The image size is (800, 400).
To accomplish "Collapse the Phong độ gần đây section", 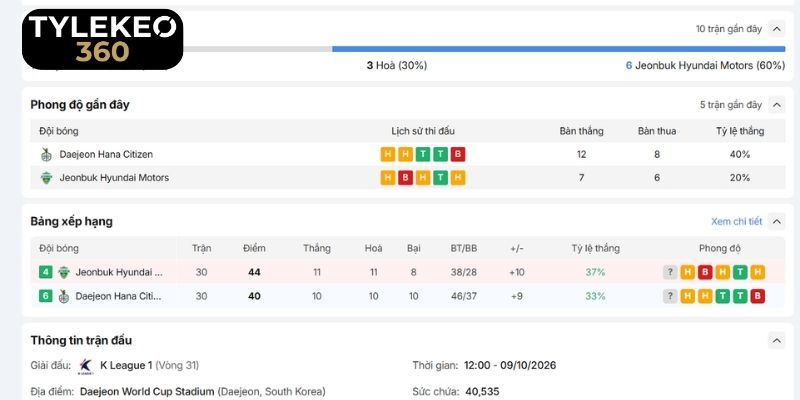I will coord(777,105).
